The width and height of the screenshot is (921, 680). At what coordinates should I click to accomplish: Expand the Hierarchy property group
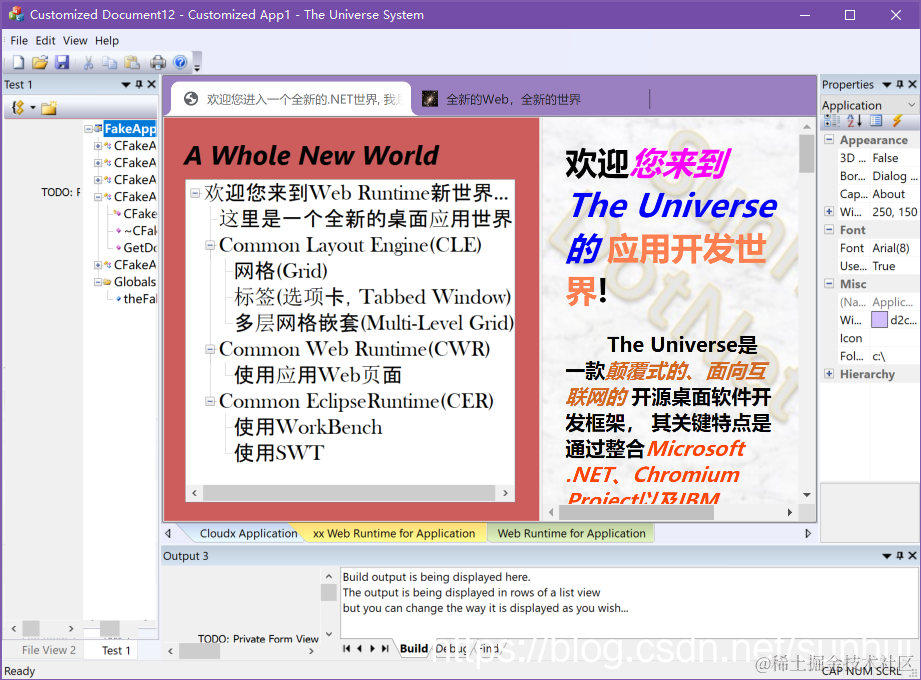(x=829, y=374)
